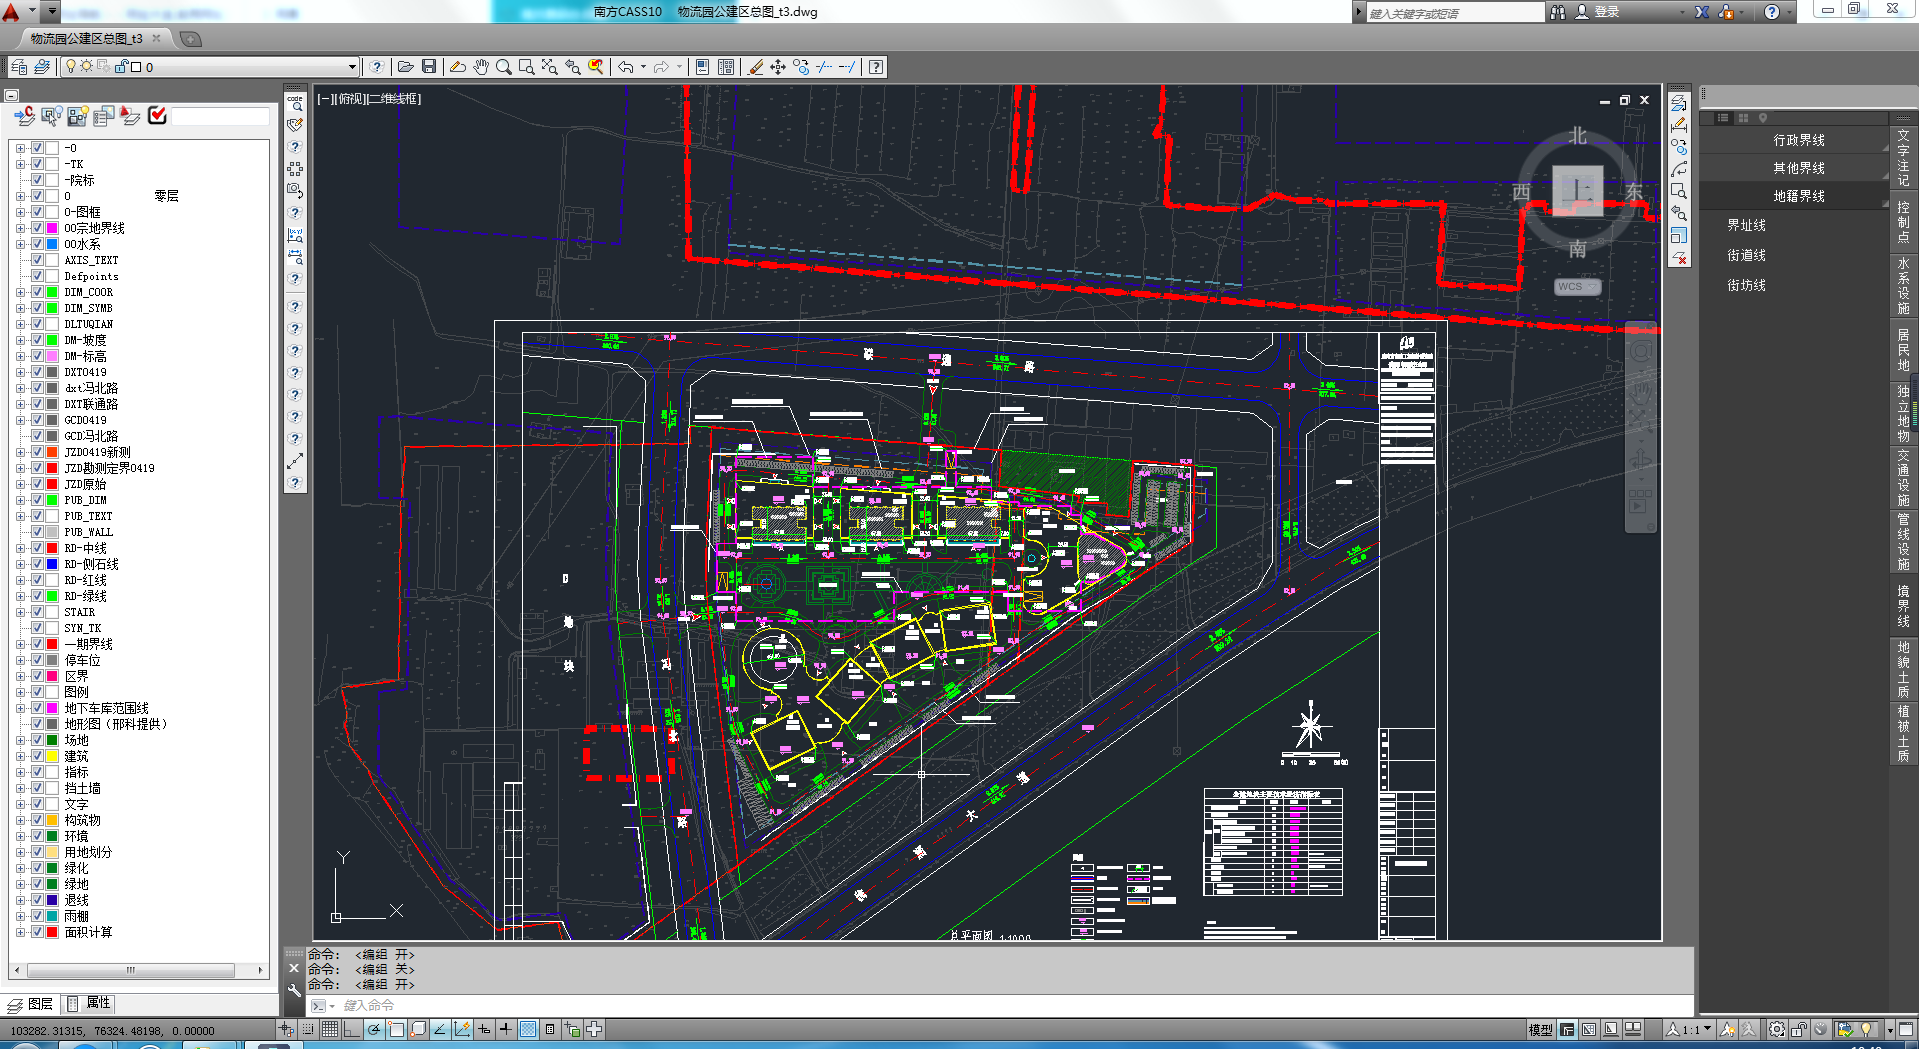Click magenta color swatch of 00宗地界线 layer
Image resolution: width=1919 pixels, height=1049 pixels.
click(52, 228)
